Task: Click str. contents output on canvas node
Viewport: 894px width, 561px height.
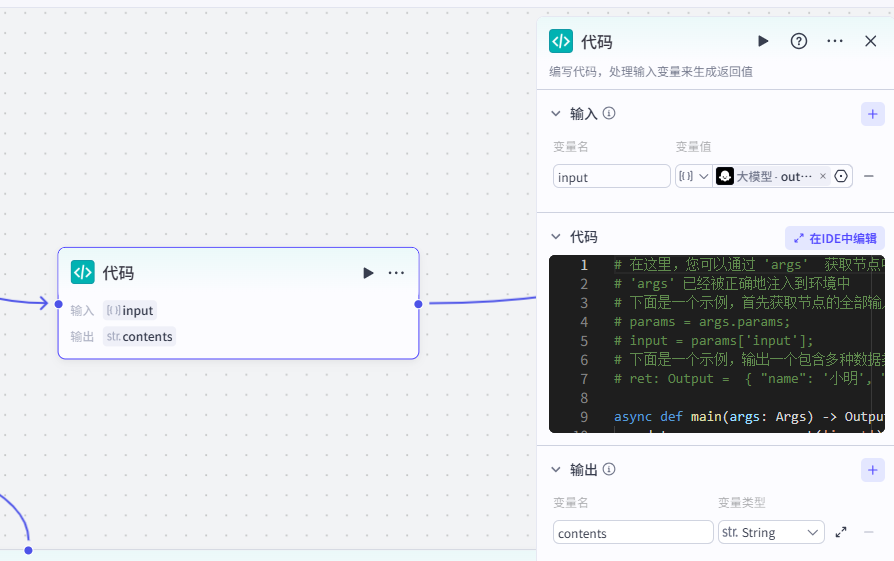Action: 139,336
